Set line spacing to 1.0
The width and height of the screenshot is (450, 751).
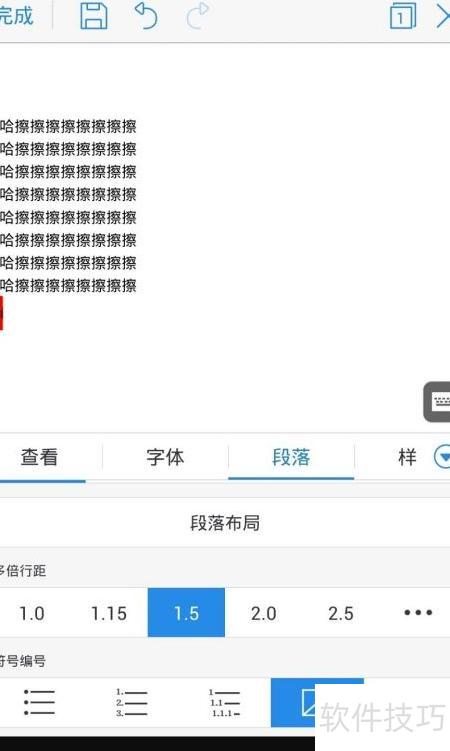[32, 613]
